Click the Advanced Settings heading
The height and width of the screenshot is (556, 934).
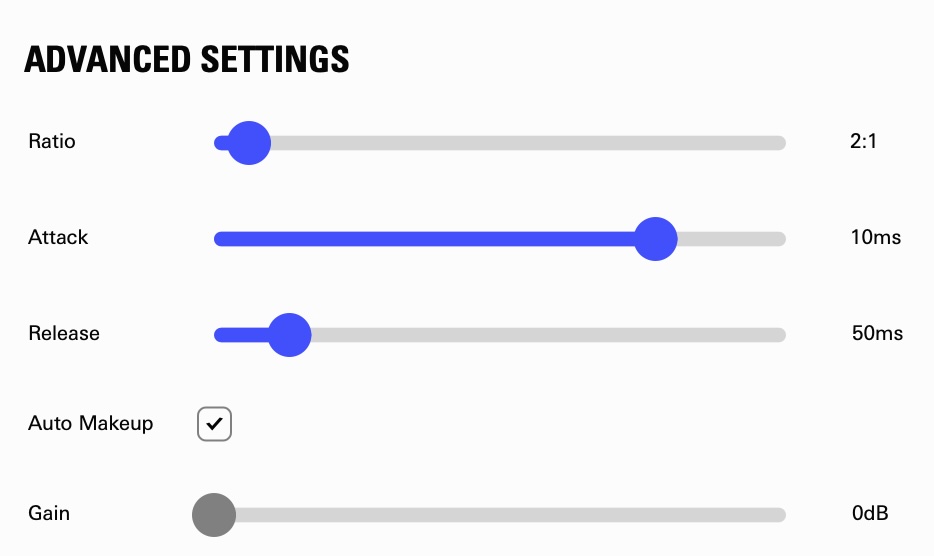(x=187, y=59)
